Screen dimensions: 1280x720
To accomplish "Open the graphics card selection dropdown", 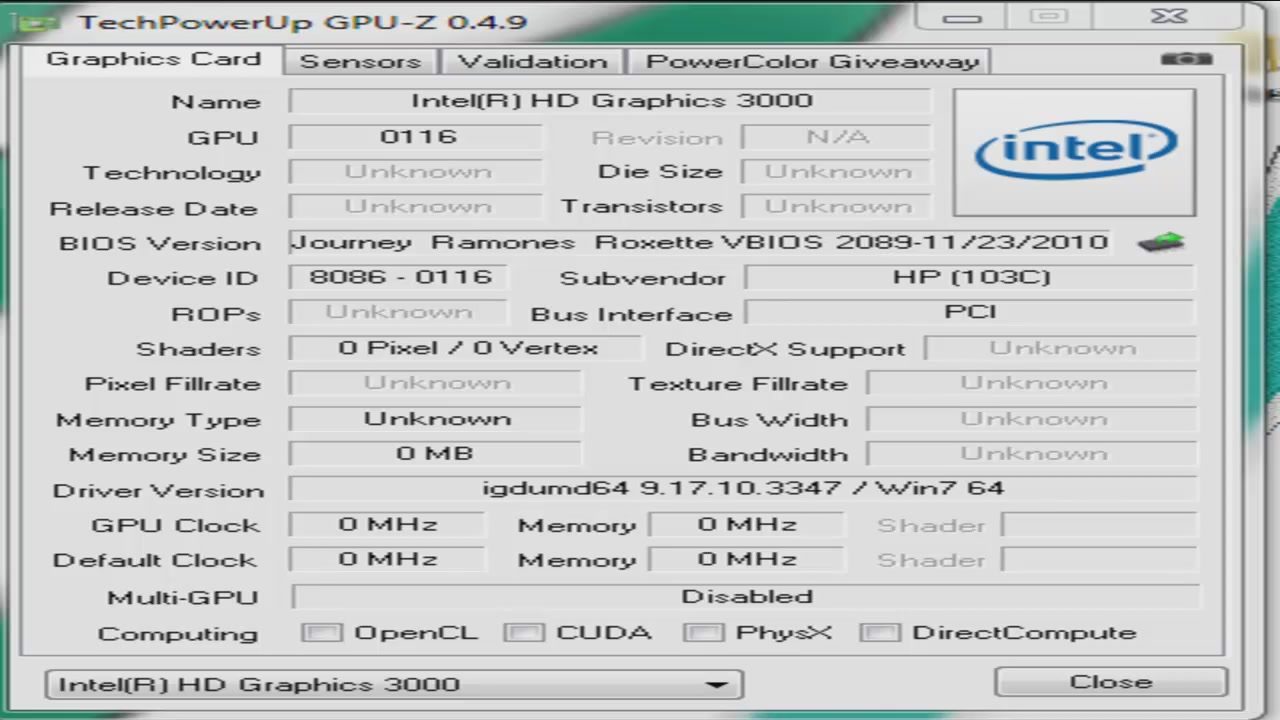I will coord(394,685).
